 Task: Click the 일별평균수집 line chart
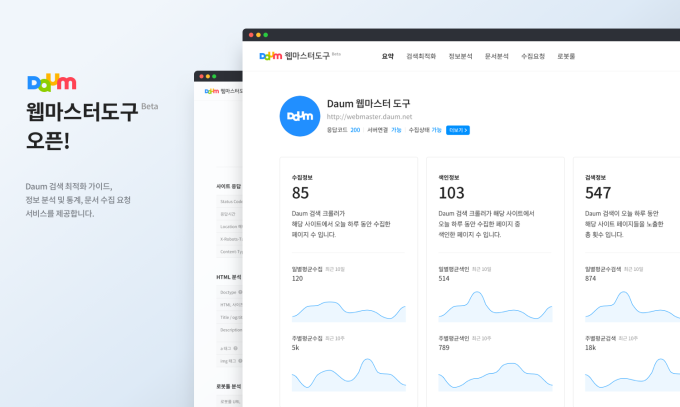(349, 311)
